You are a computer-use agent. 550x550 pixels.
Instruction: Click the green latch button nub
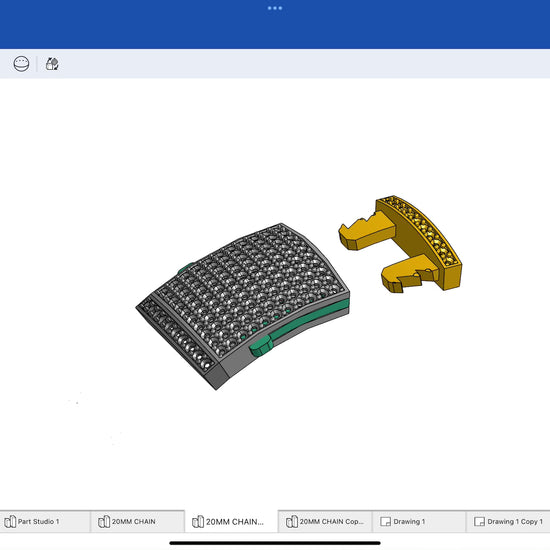pos(261,347)
